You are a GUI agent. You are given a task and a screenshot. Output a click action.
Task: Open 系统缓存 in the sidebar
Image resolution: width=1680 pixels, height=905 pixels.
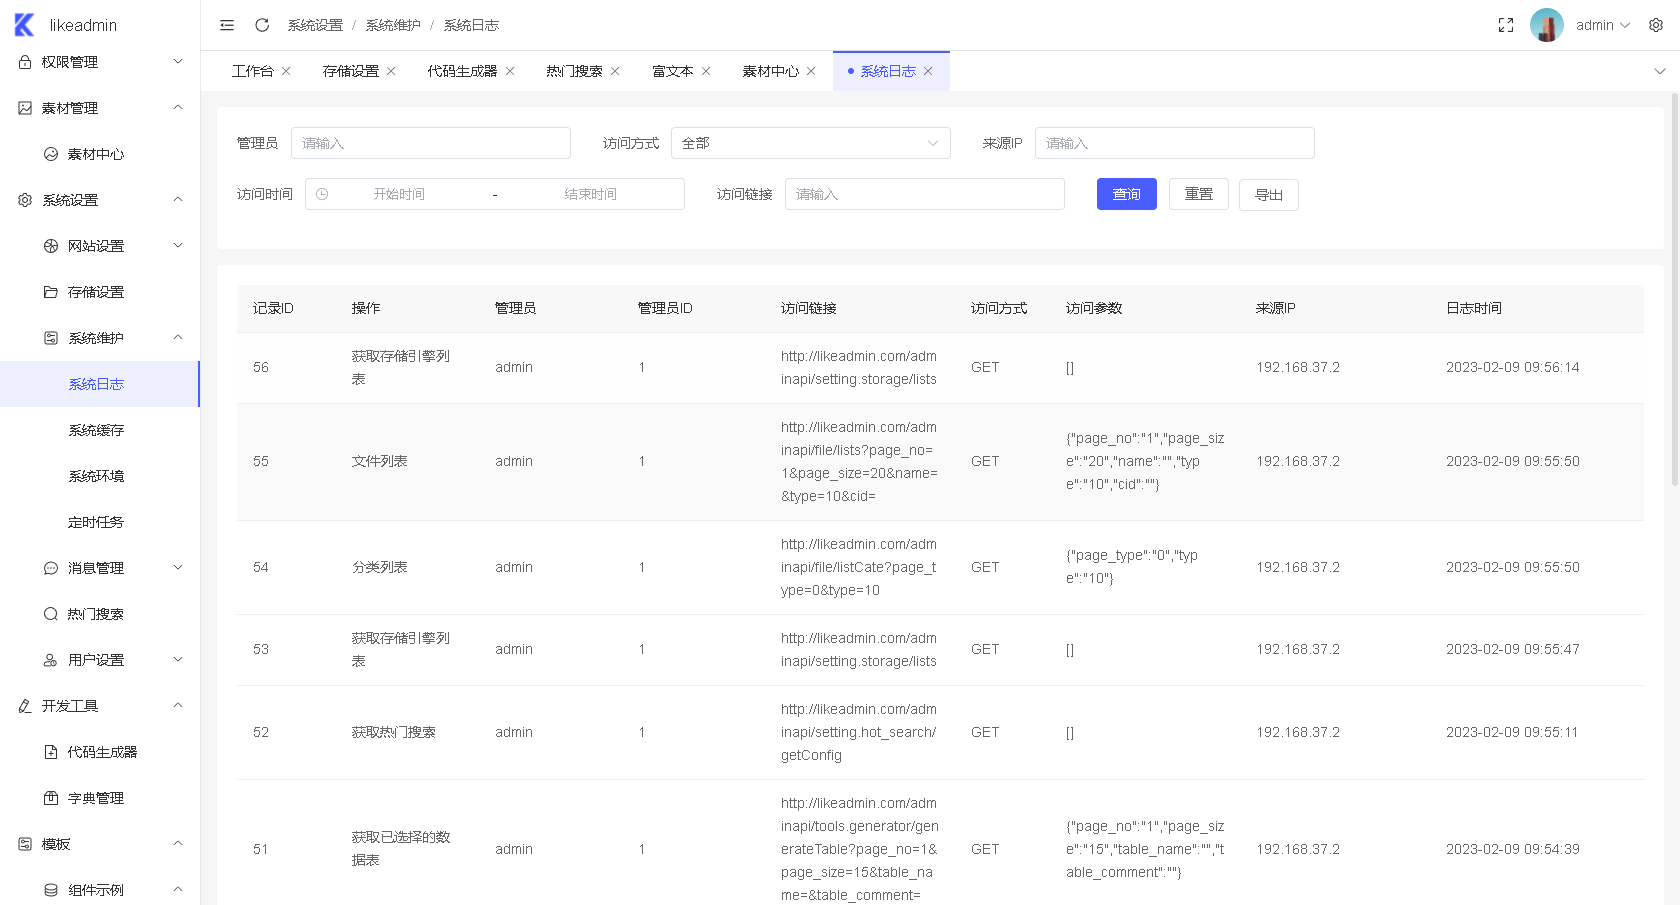tap(100, 430)
